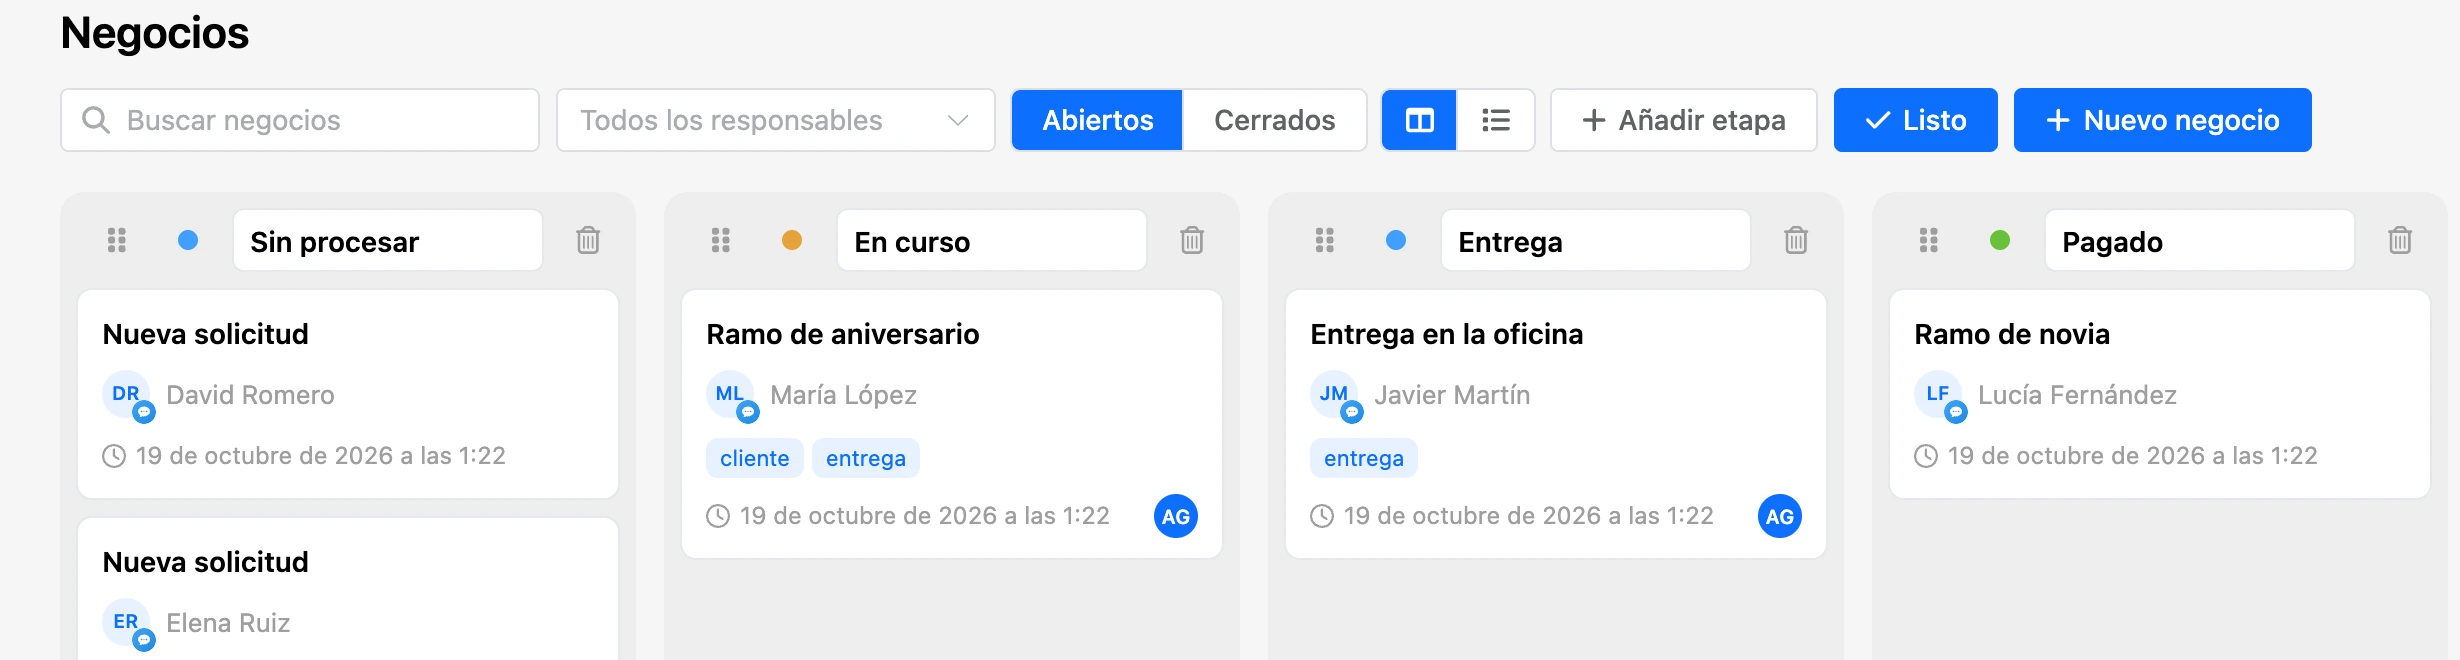2460x660 pixels.
Task: Edit the Pagado stage name field
Action: 2200,240
